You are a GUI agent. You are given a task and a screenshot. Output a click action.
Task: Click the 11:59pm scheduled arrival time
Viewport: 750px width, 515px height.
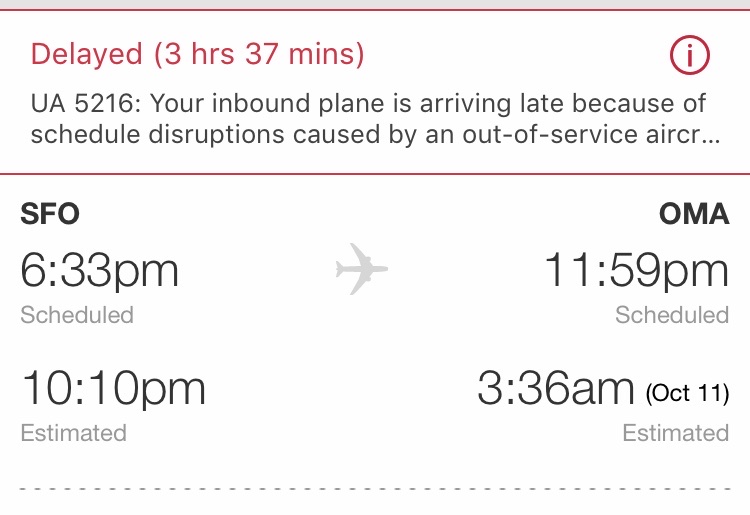coord(636,270)
